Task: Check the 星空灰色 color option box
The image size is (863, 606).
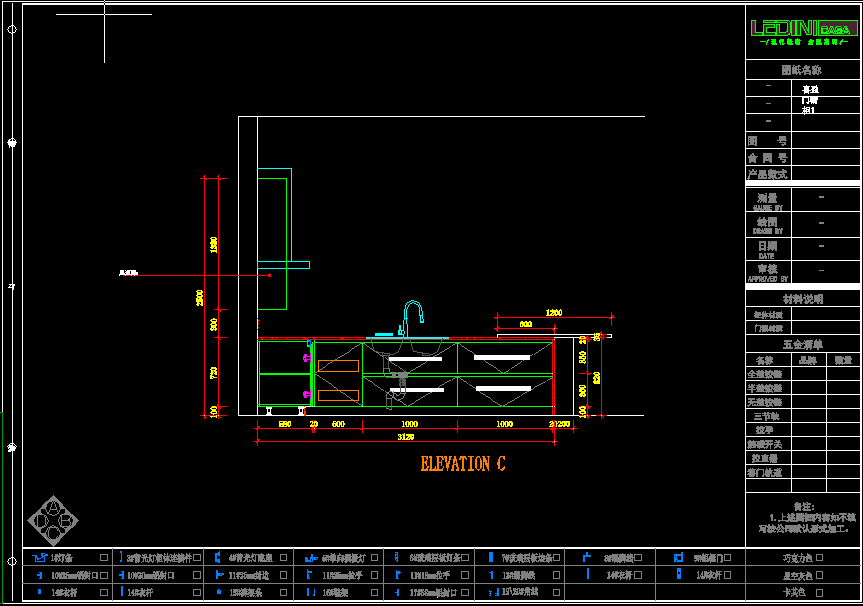Action: pos(820,575)
